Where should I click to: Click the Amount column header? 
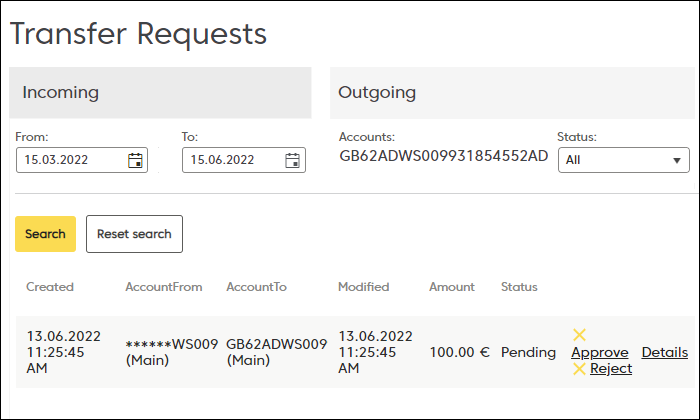(x=452, y=287)
